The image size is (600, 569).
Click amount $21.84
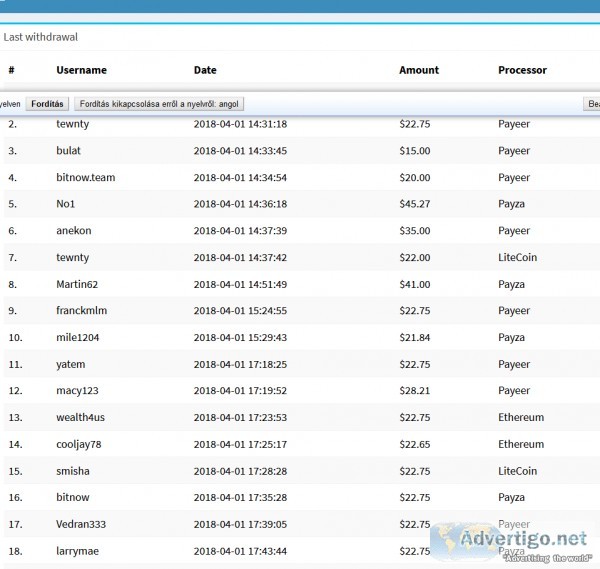click(x=415, y=337)
